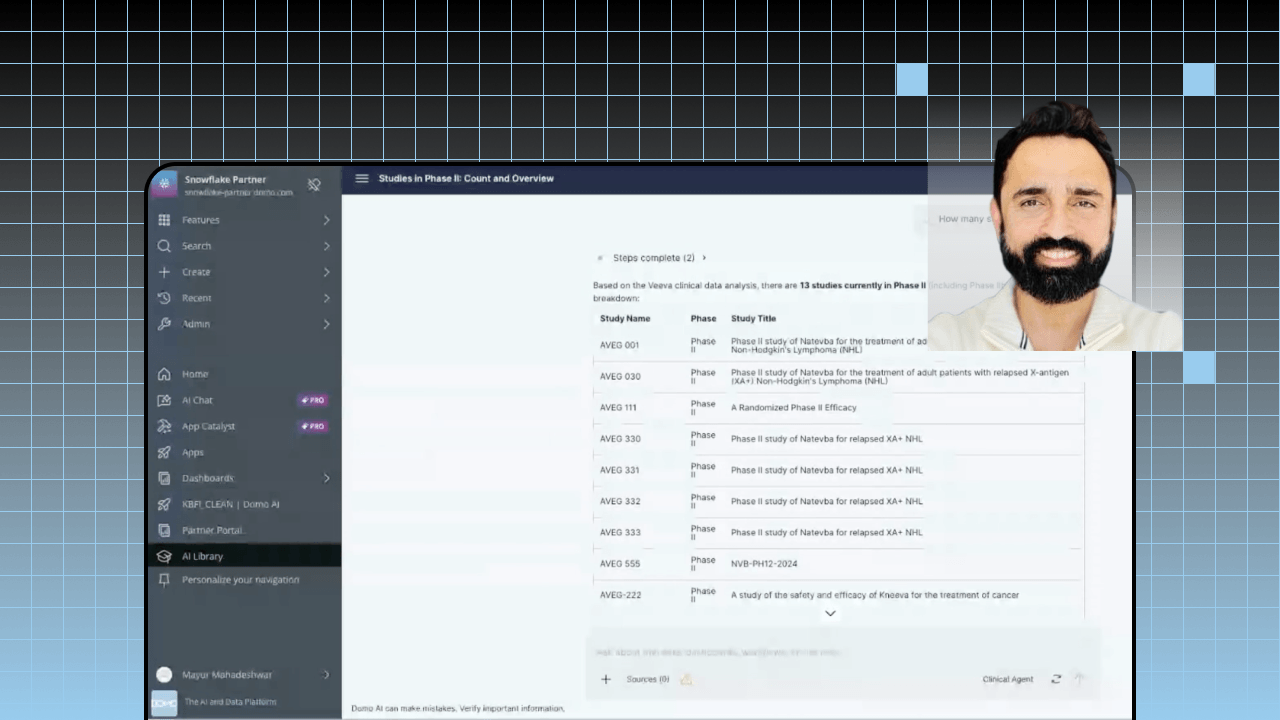Image resolution: width=1280 pixels, height=720 pixels.
Task: Click 'A Randomized Phase II Efficacy' title
Action: click(793, 408)
